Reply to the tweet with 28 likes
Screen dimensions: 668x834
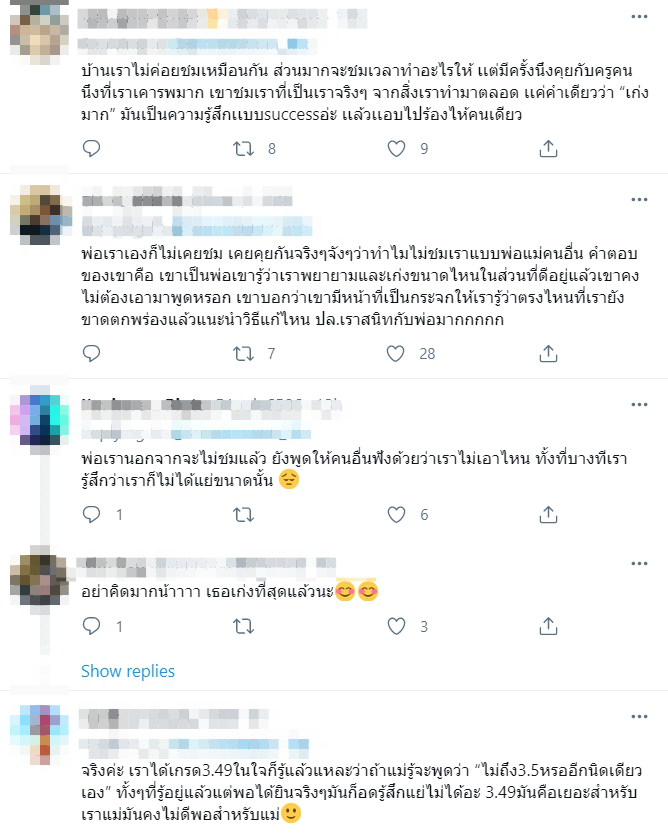click(x=91, y=353)
